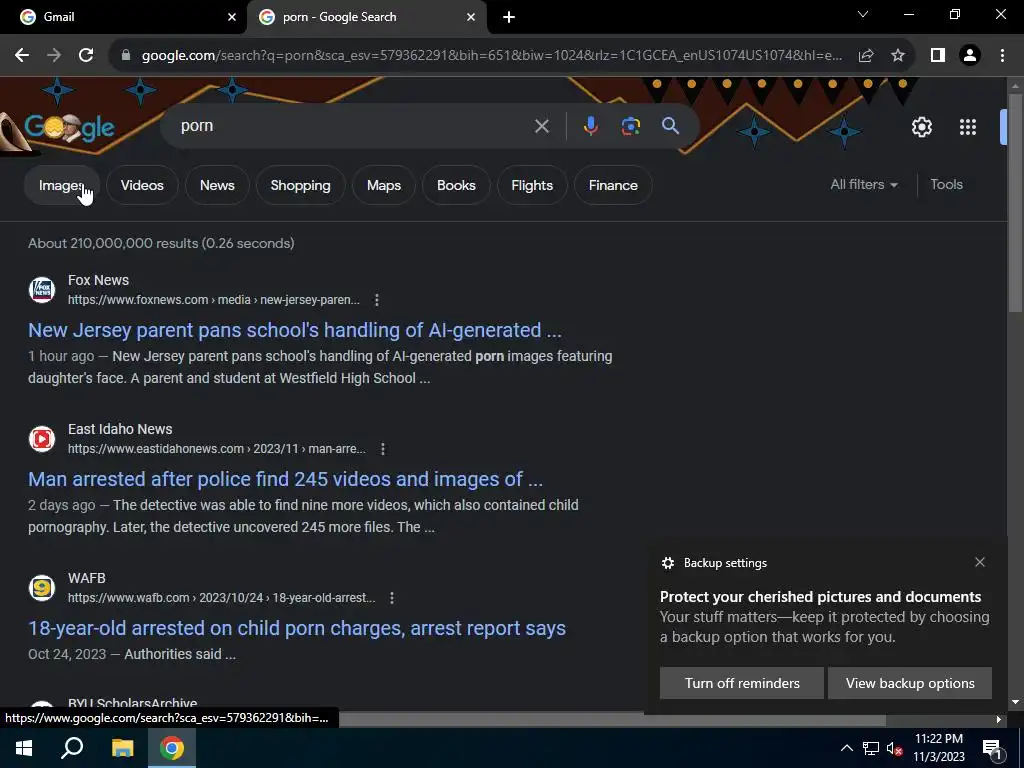The image size is (1024, 768).
Task: Open the search Tools button
Action: point(946,185)
